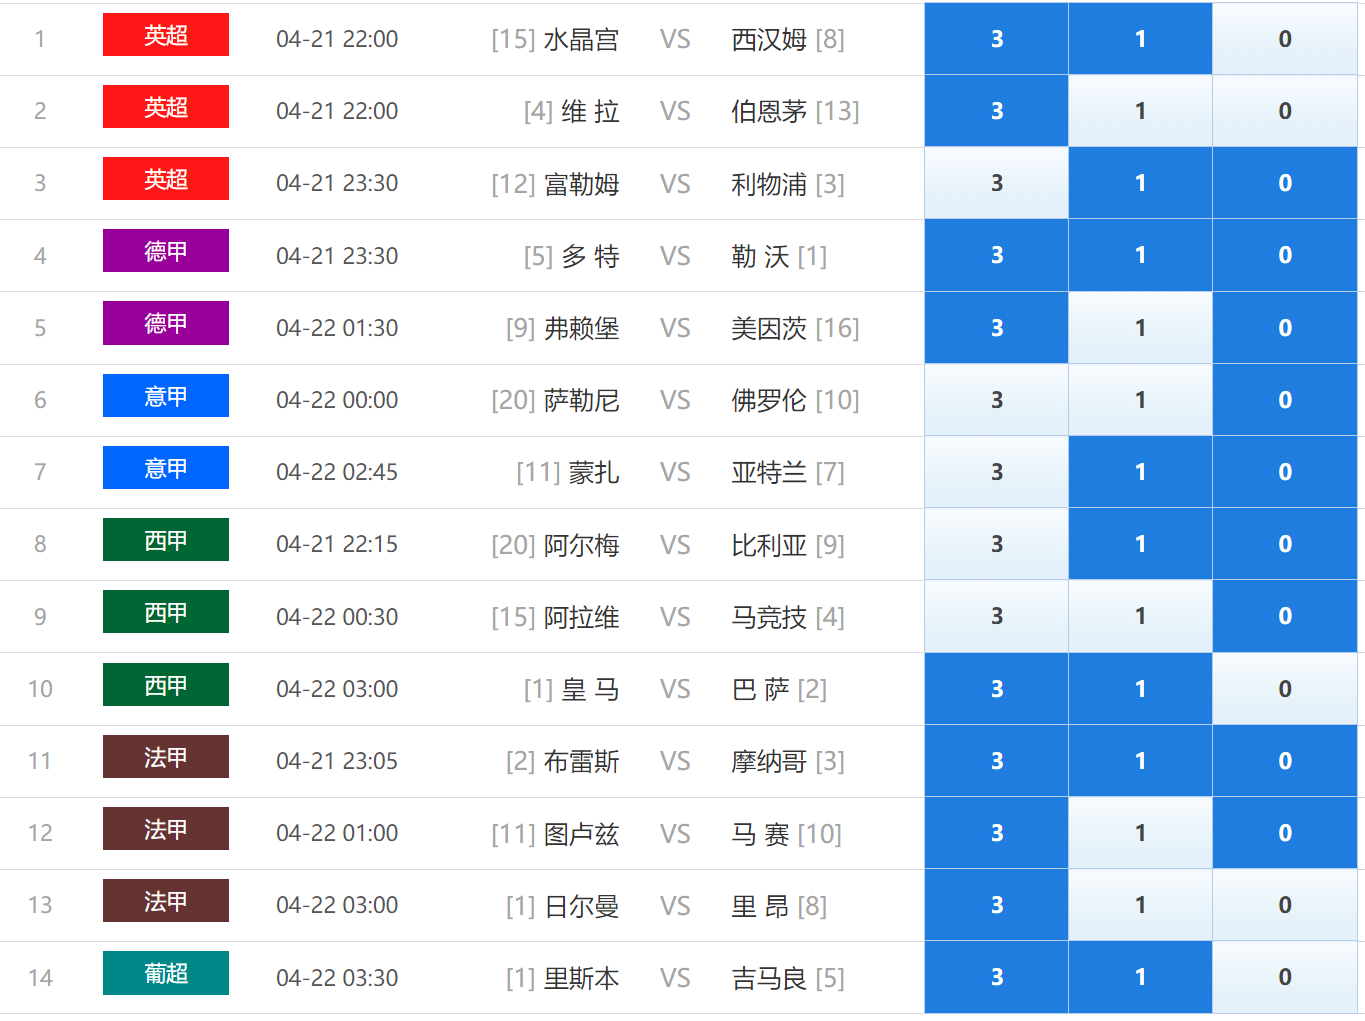Image resolution: width=1365 pixels, height=1021 pixels.
Task: Toggle the 3 cell for 水晶宫 vs 西汉姆
Action: [996, 39]
